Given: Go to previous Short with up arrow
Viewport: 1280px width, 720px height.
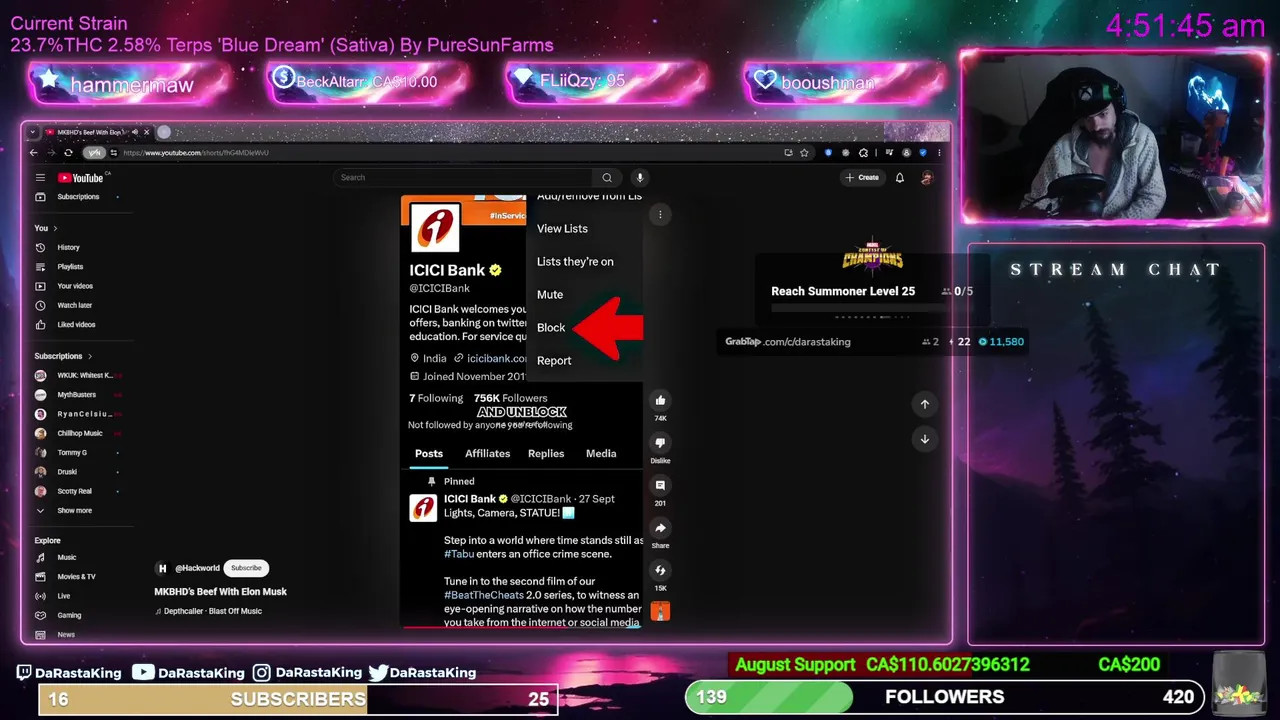Looking at the screenshot, I should pyautogui.click(x=924, y=404).
